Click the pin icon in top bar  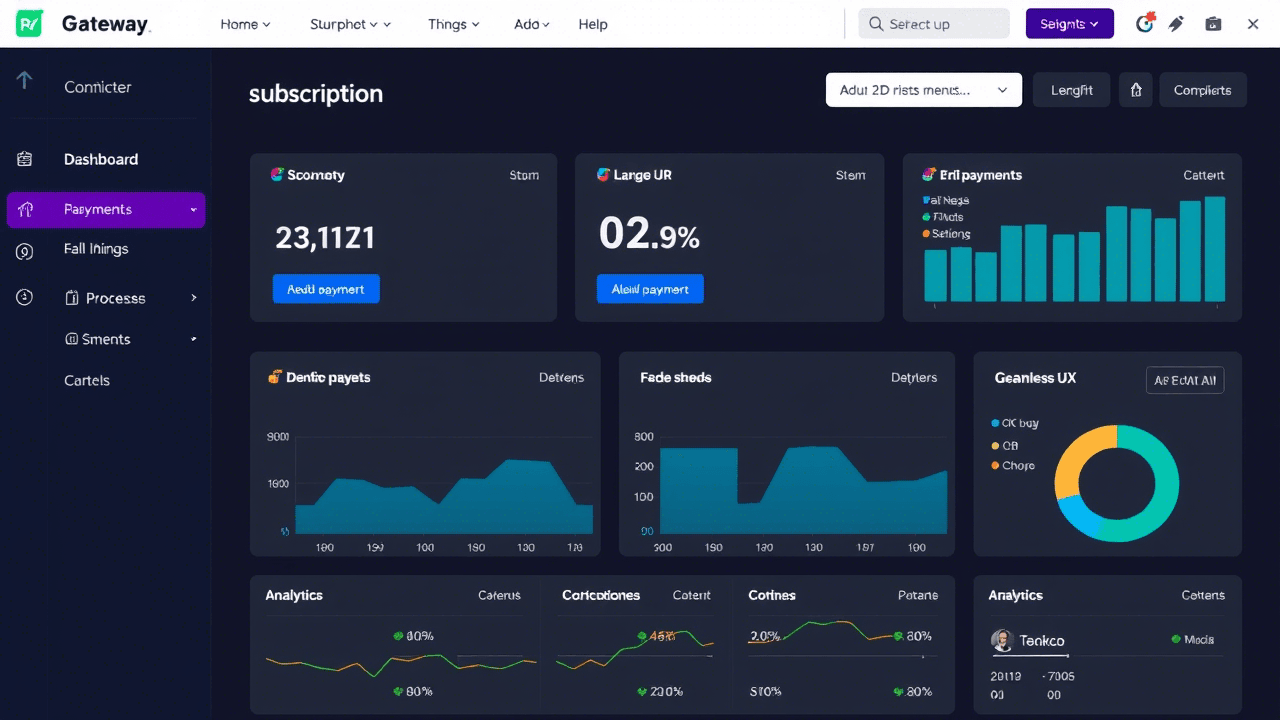[x=1177, y=24]
